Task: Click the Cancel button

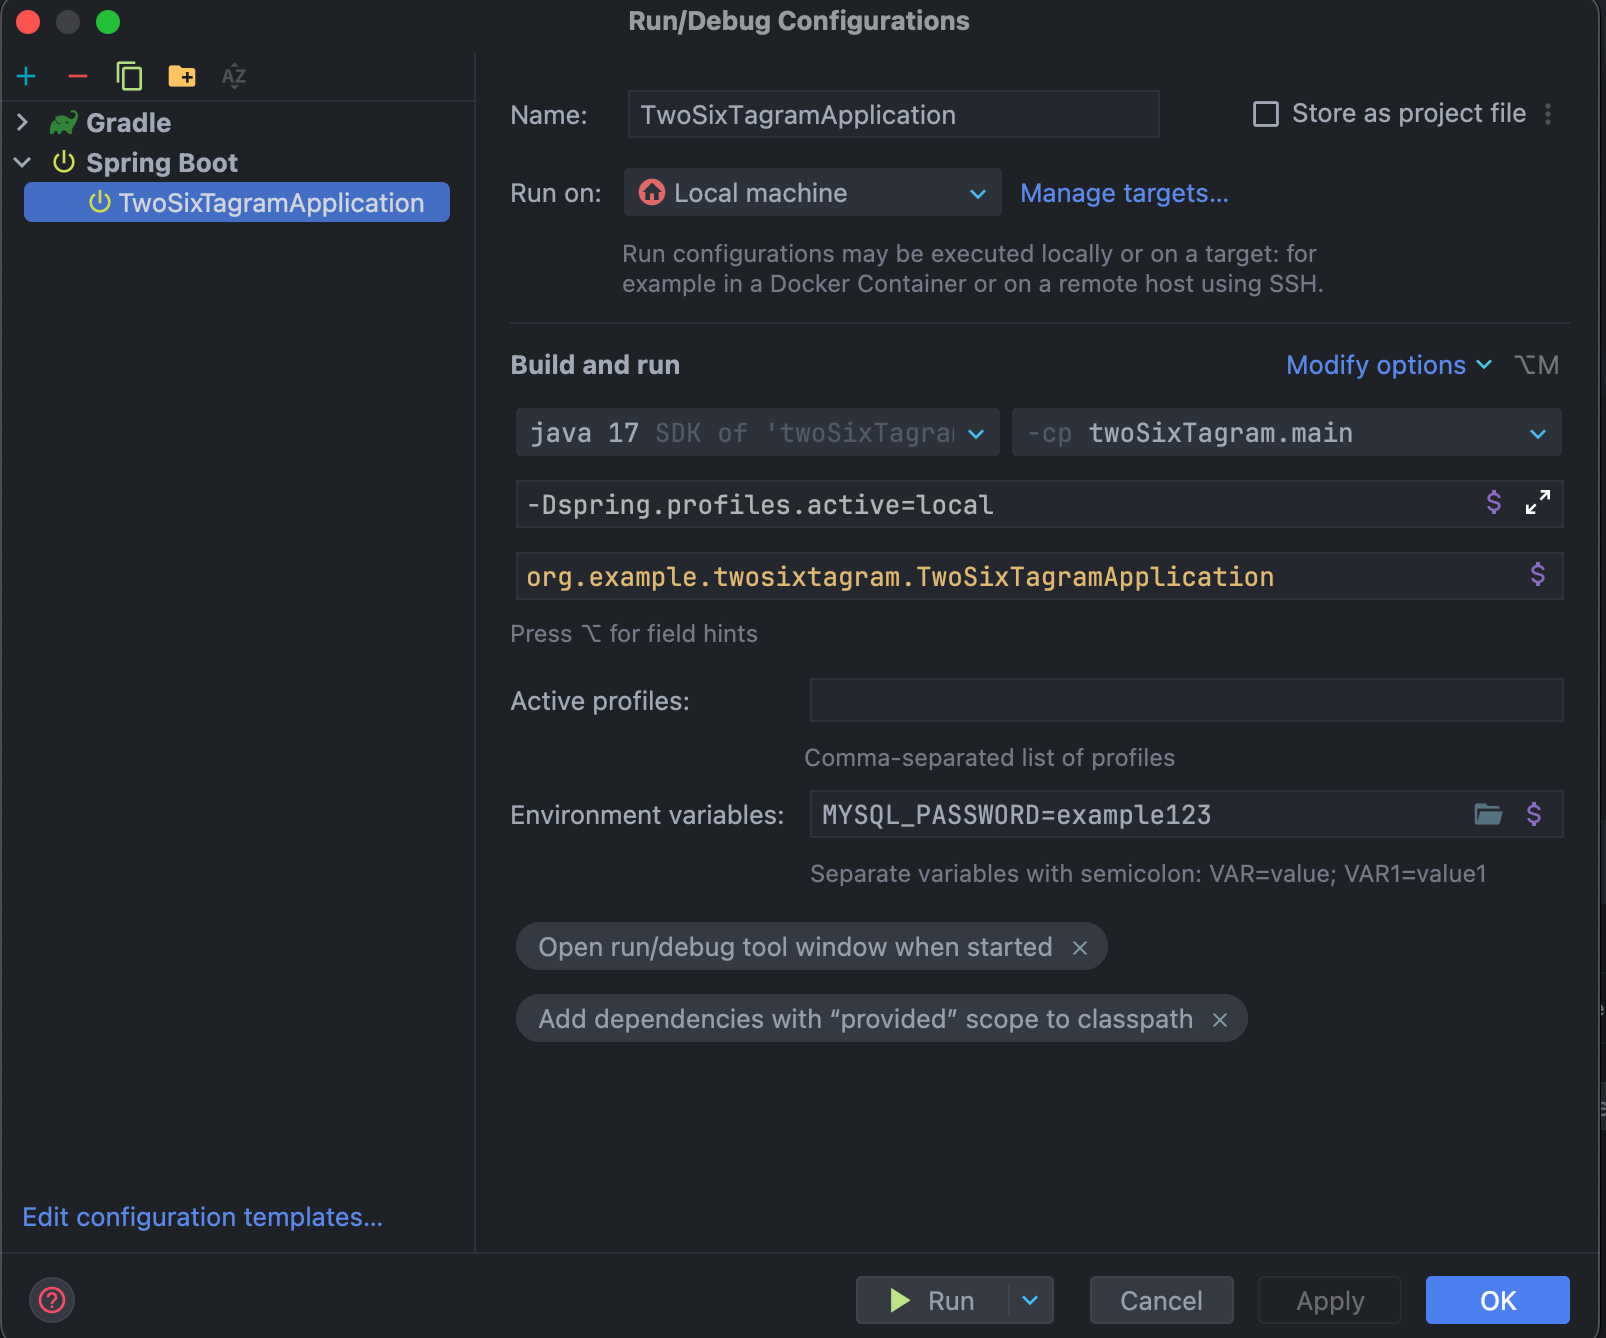Action: [1161, 1300]
